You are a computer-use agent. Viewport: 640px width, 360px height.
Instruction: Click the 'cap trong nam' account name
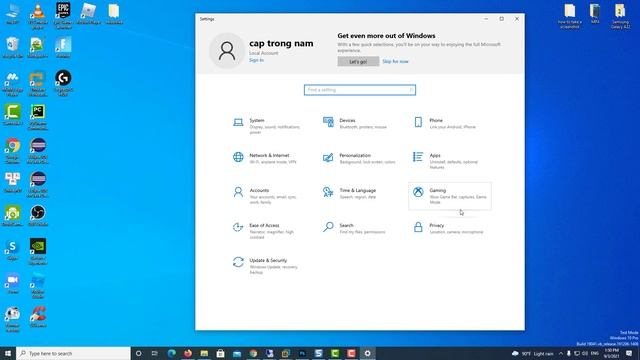281,43
